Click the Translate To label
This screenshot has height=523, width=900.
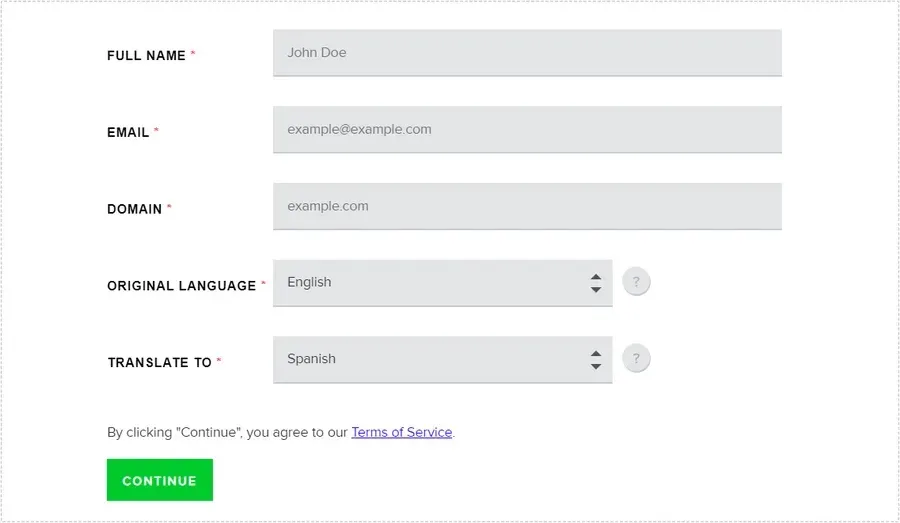(160, 363)
